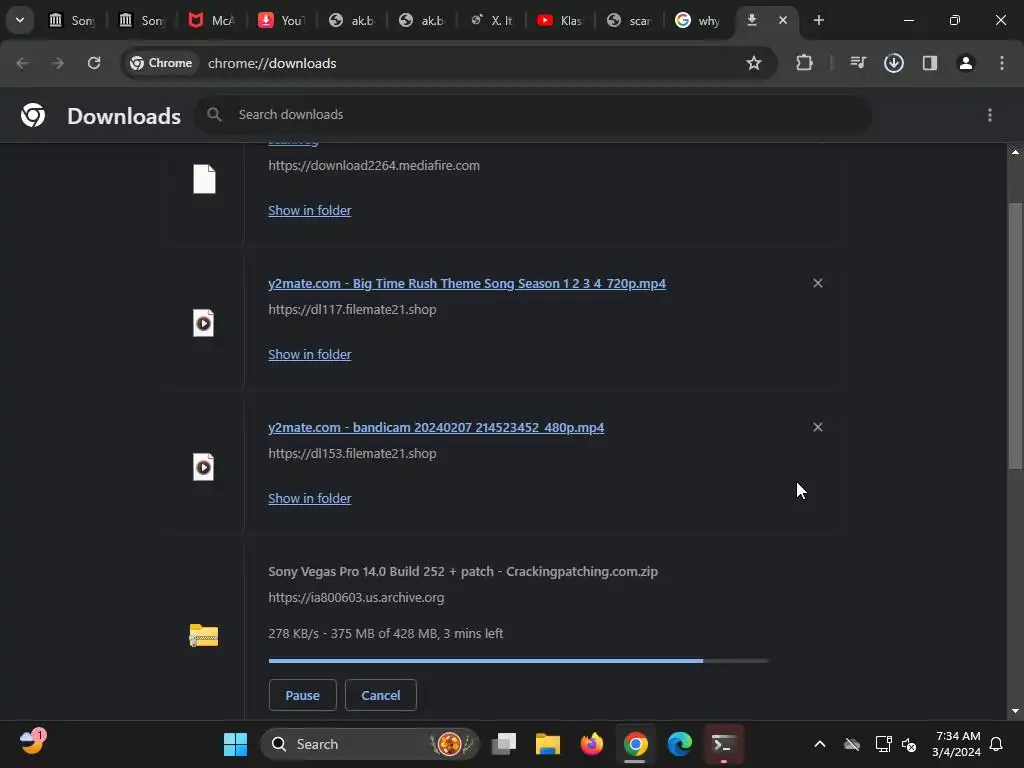Screen dimensions: 1024x768
Task: Open the notification bell in the tray
Action: click(x=997, y=744)
